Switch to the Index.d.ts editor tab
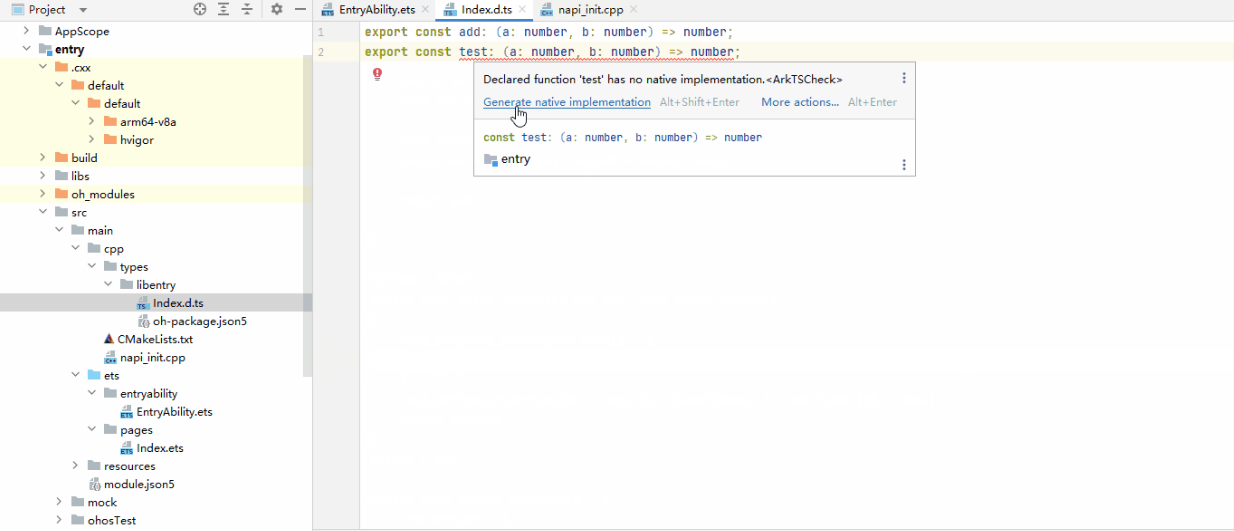 (484, 9)
